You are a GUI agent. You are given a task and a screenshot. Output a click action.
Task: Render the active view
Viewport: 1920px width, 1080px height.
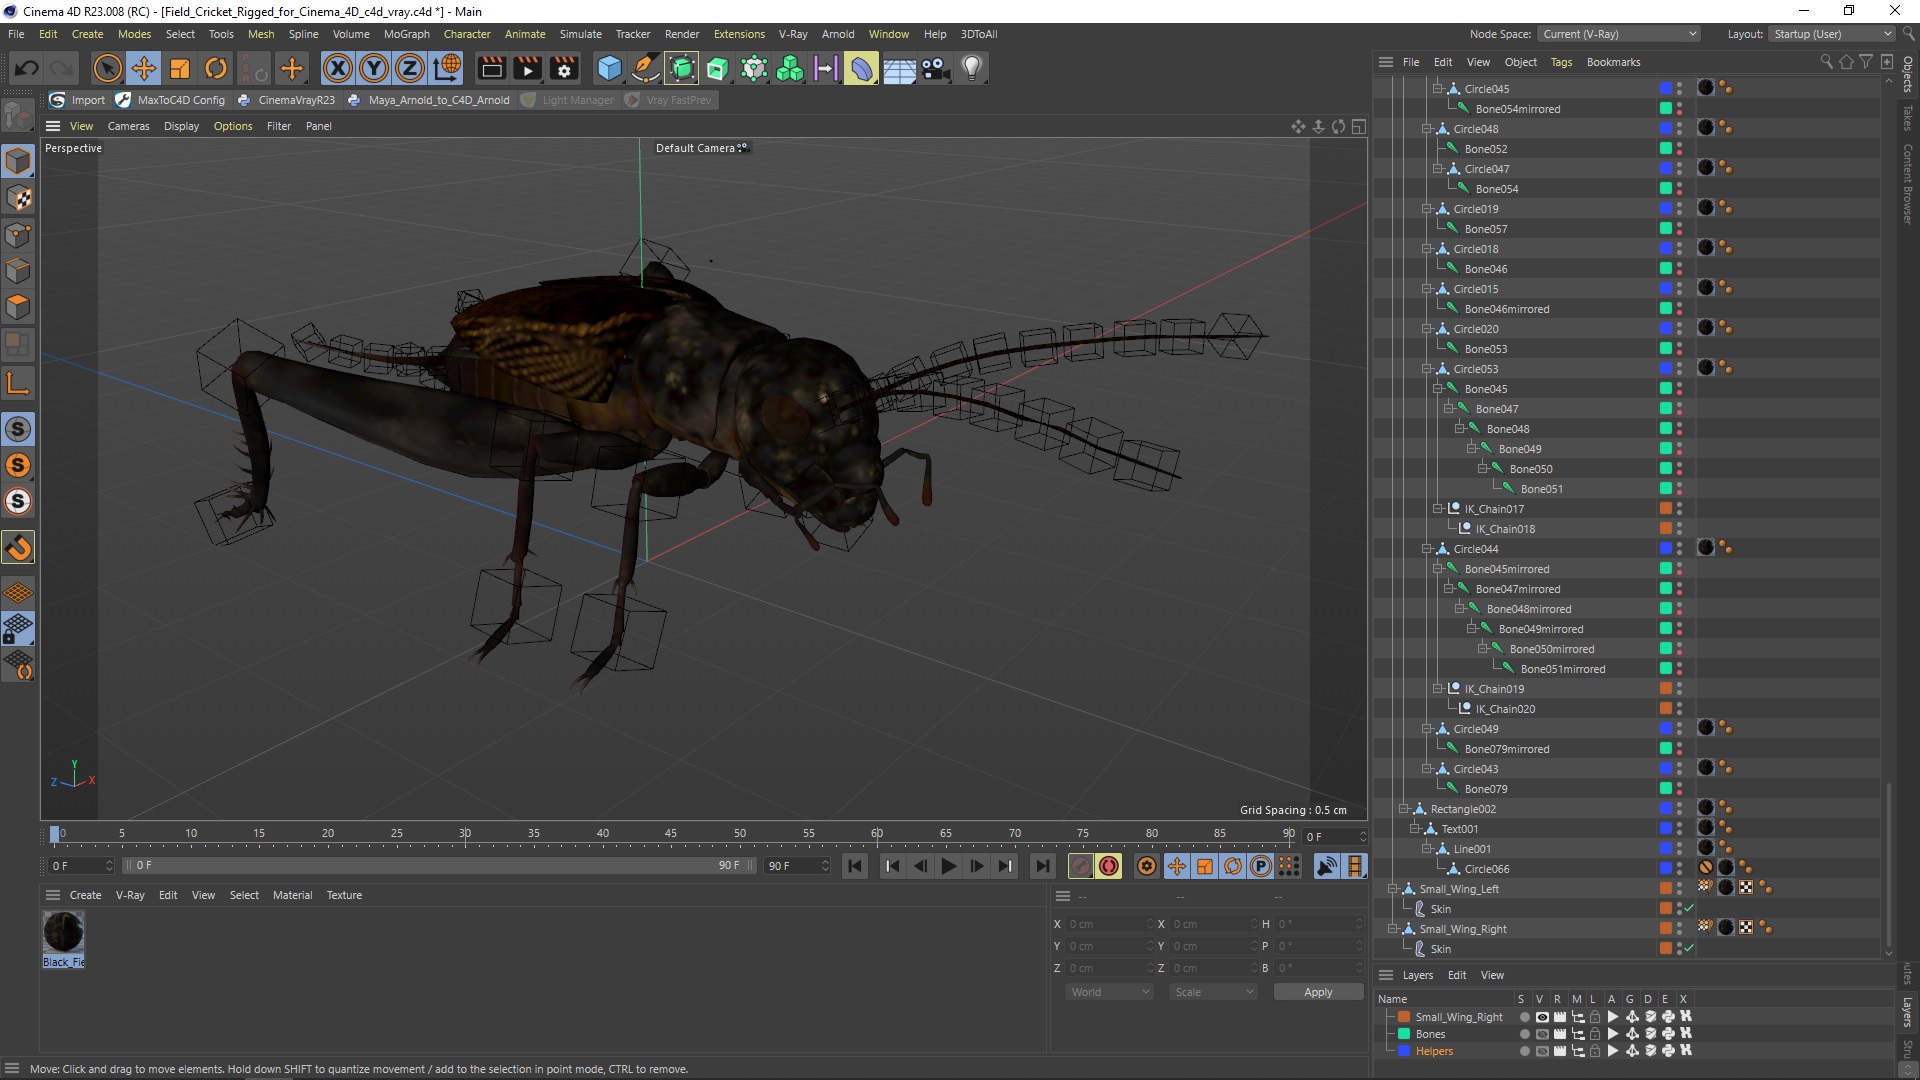tap(491, 68)
